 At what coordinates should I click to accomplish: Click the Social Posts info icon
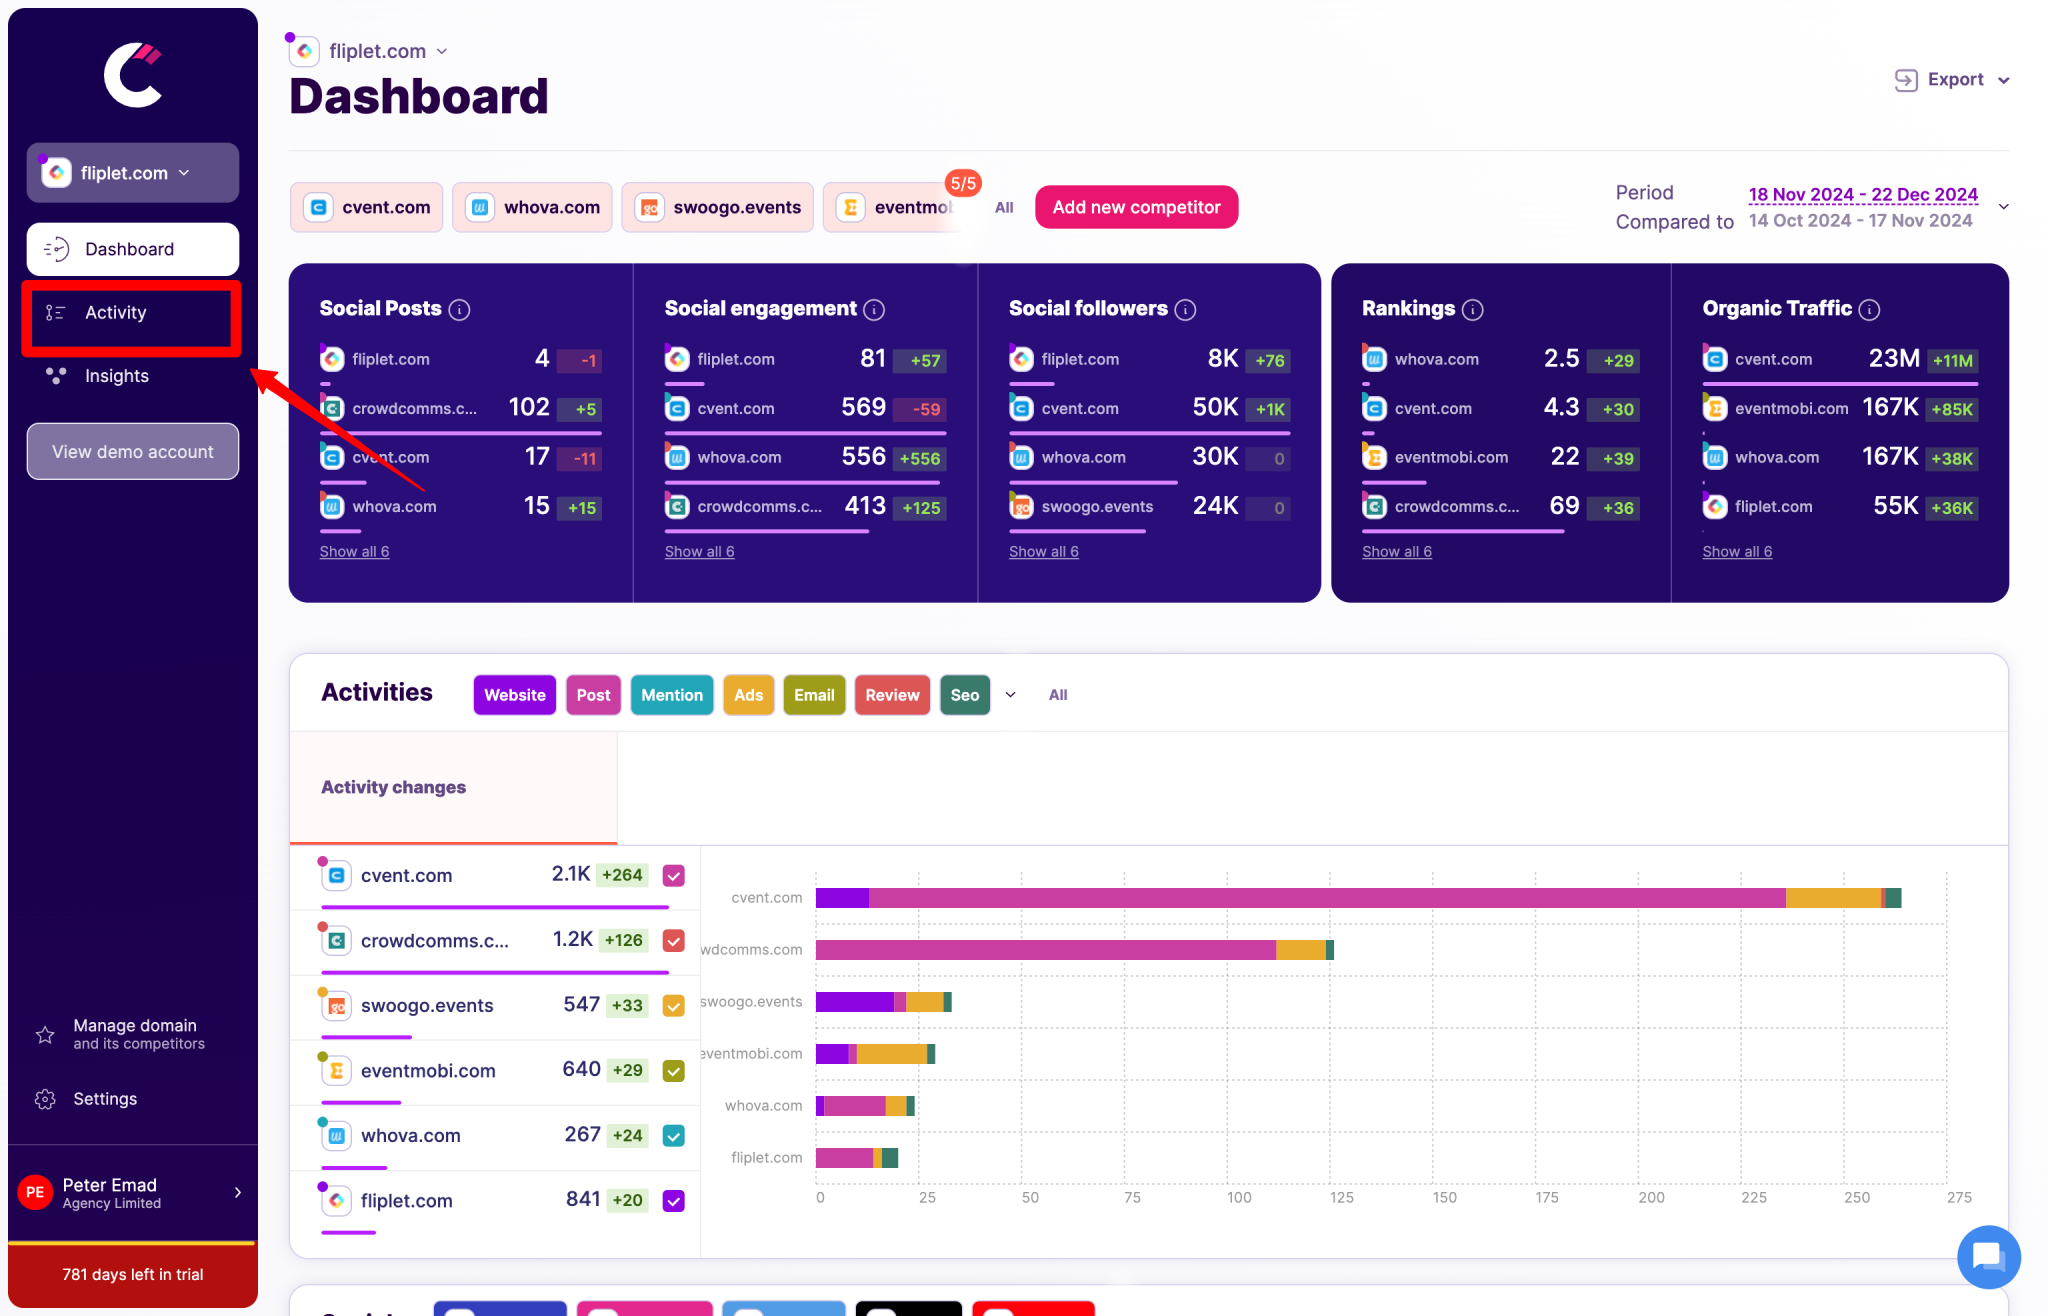pos(459,309)
